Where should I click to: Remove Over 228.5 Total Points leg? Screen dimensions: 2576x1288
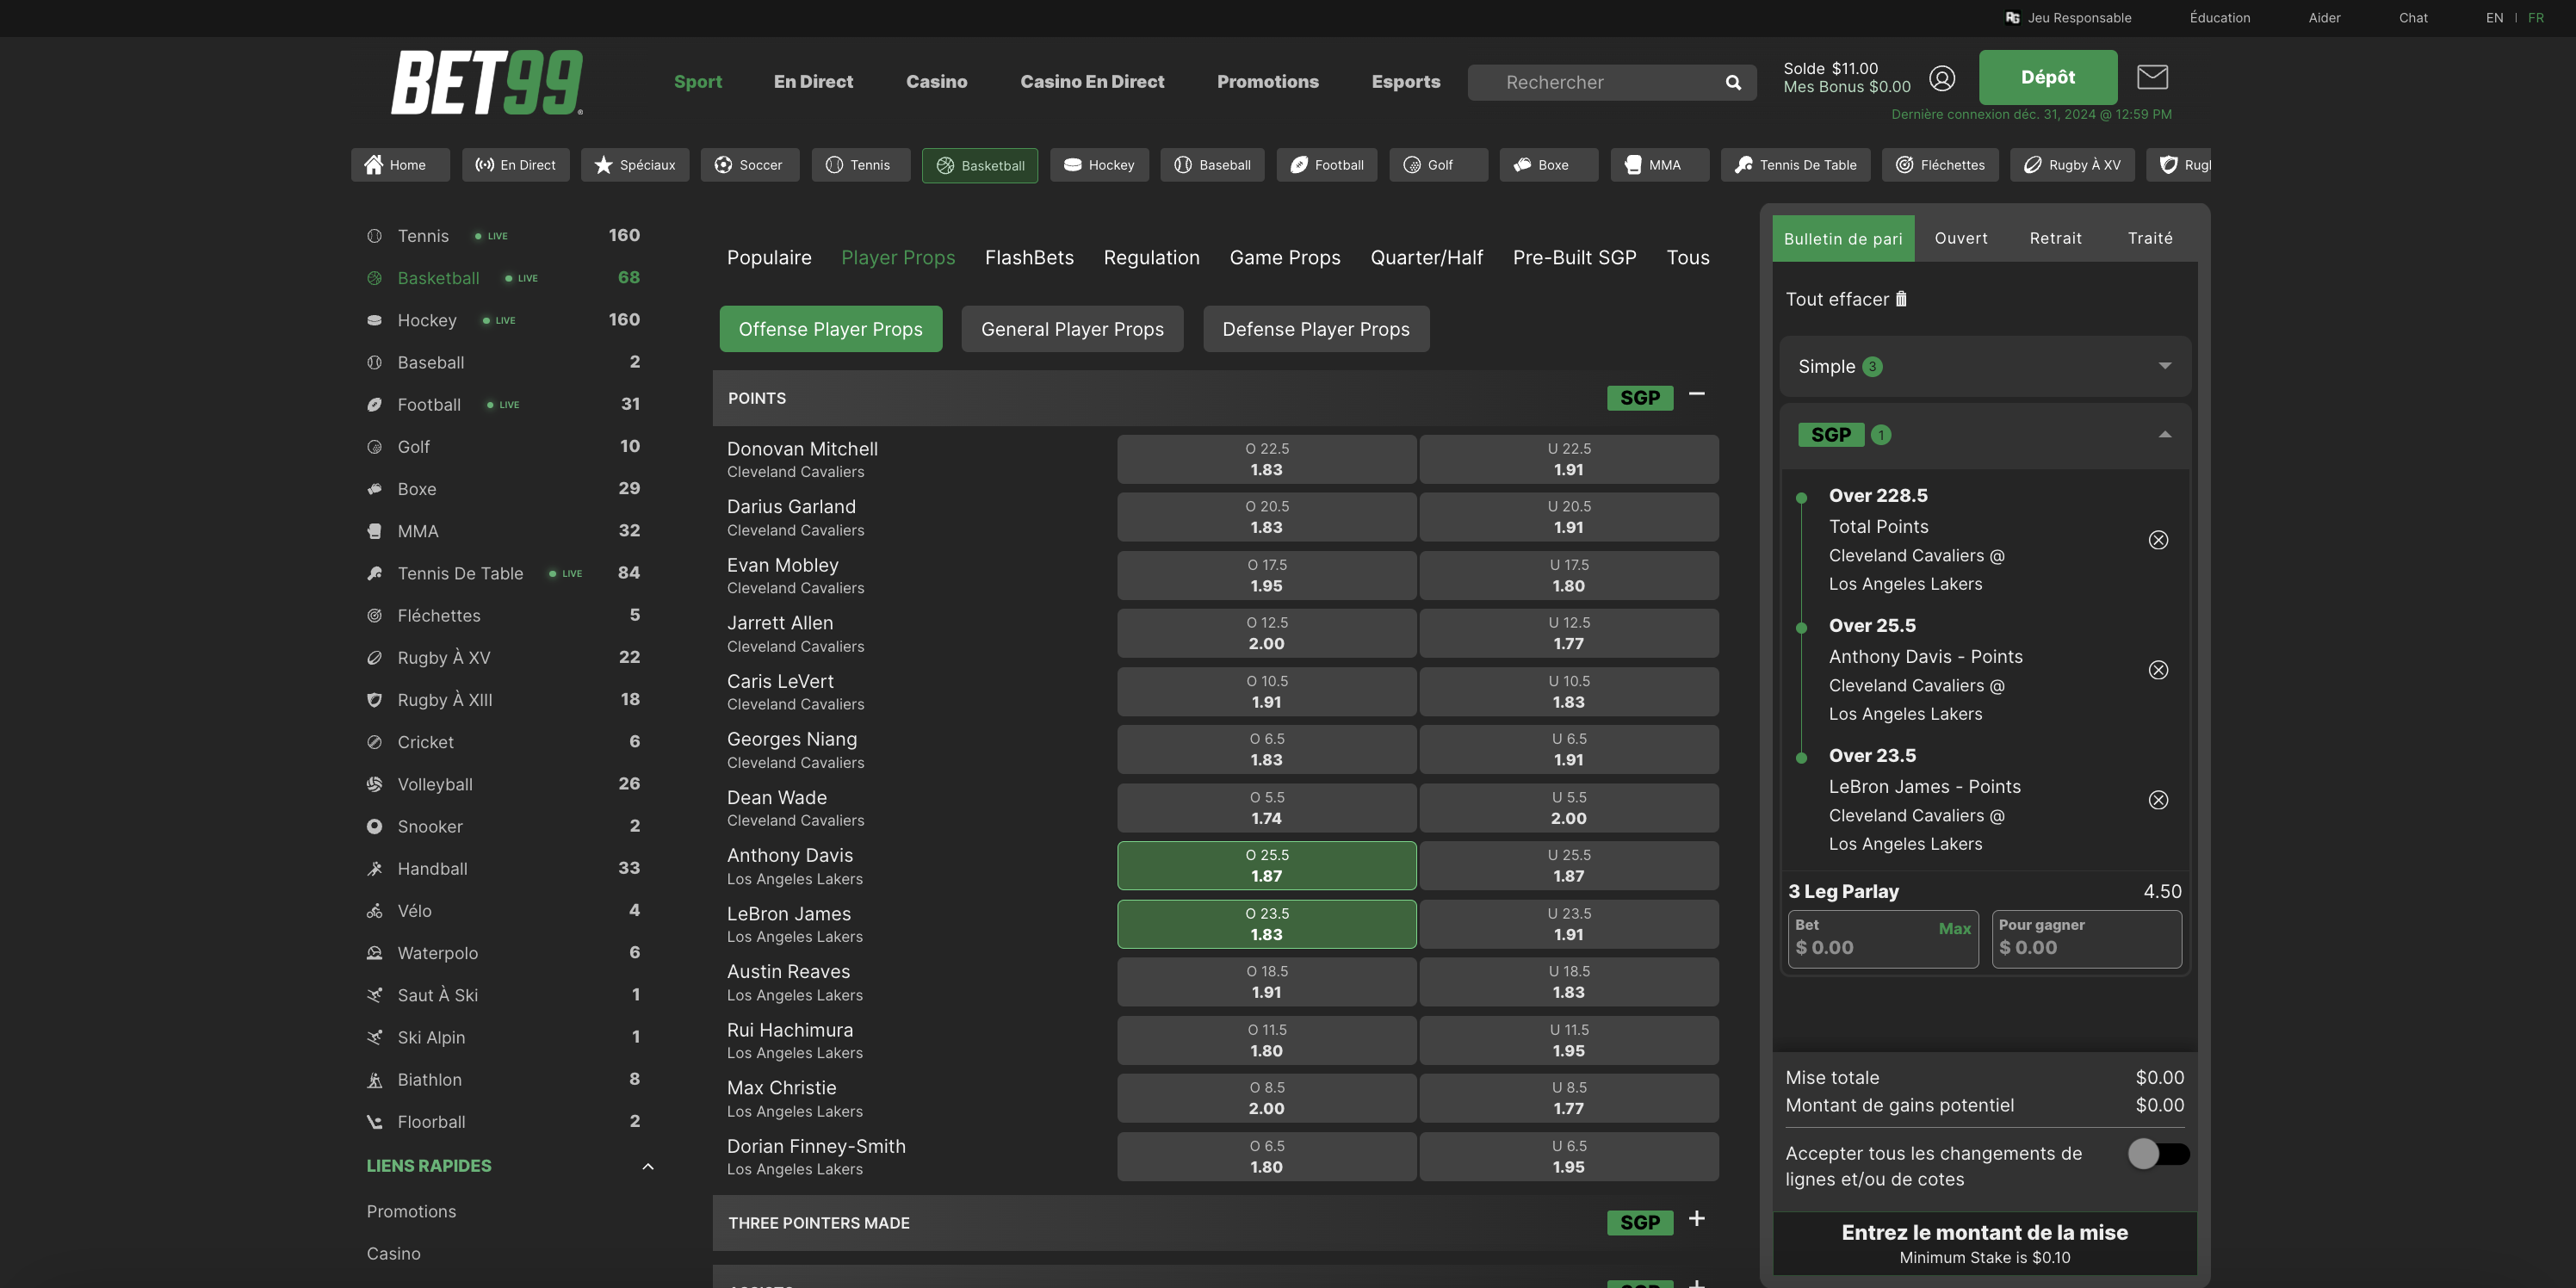2158,540
